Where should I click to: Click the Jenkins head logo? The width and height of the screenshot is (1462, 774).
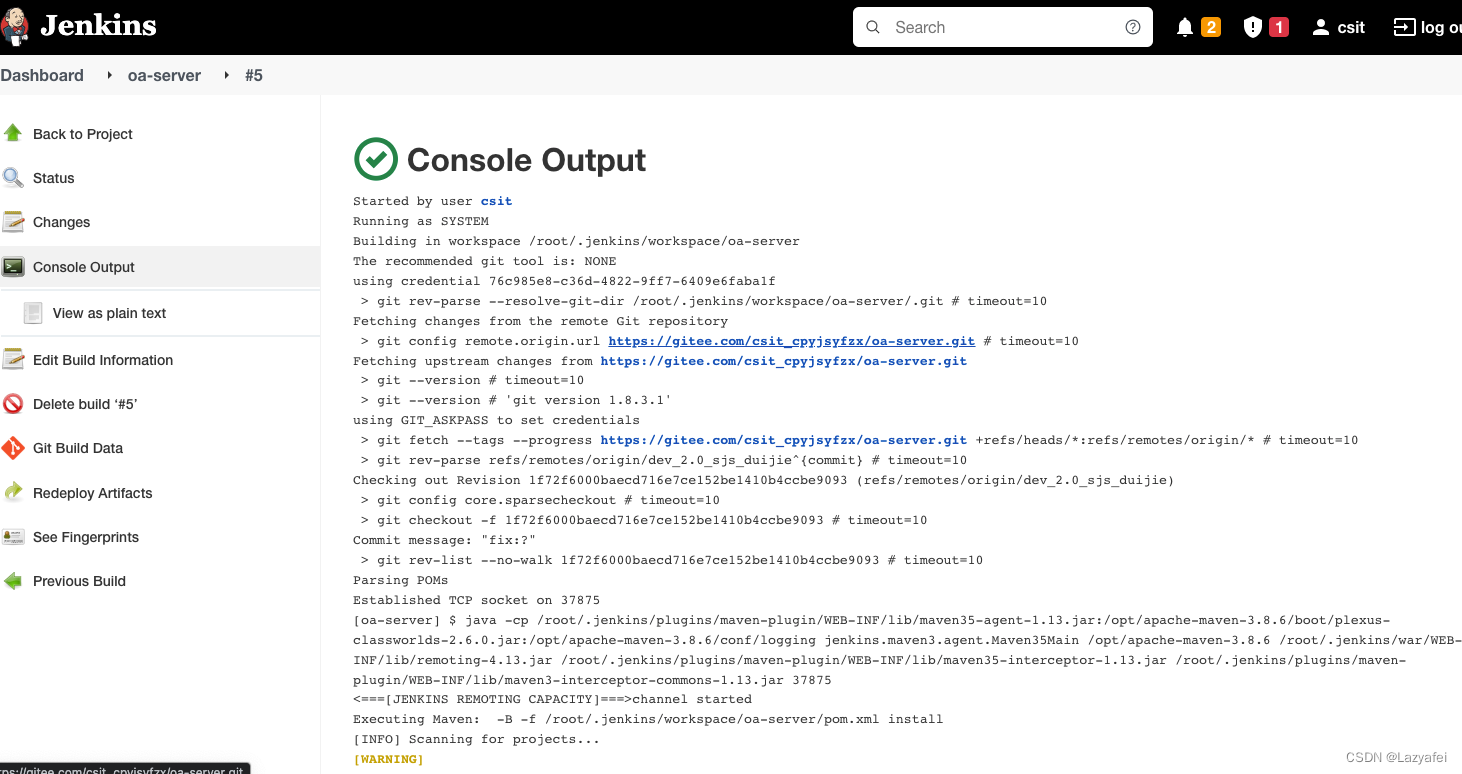coord(14,27)
